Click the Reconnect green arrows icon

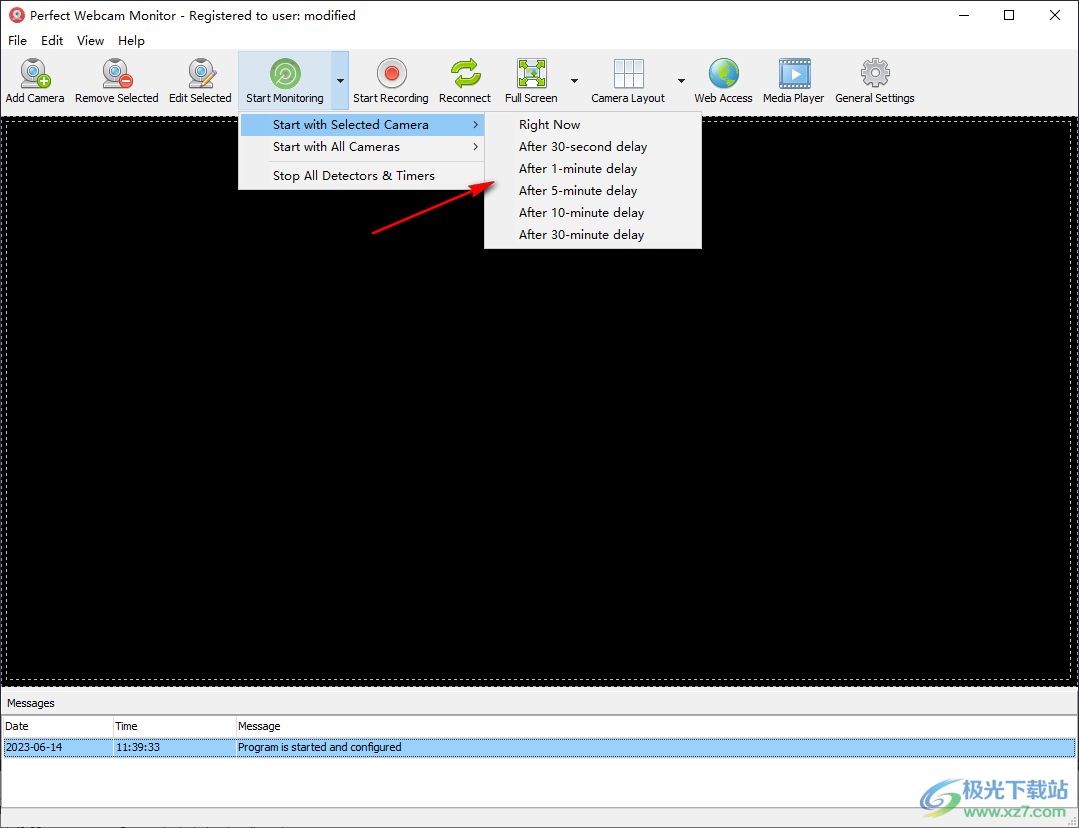[465, 73]
